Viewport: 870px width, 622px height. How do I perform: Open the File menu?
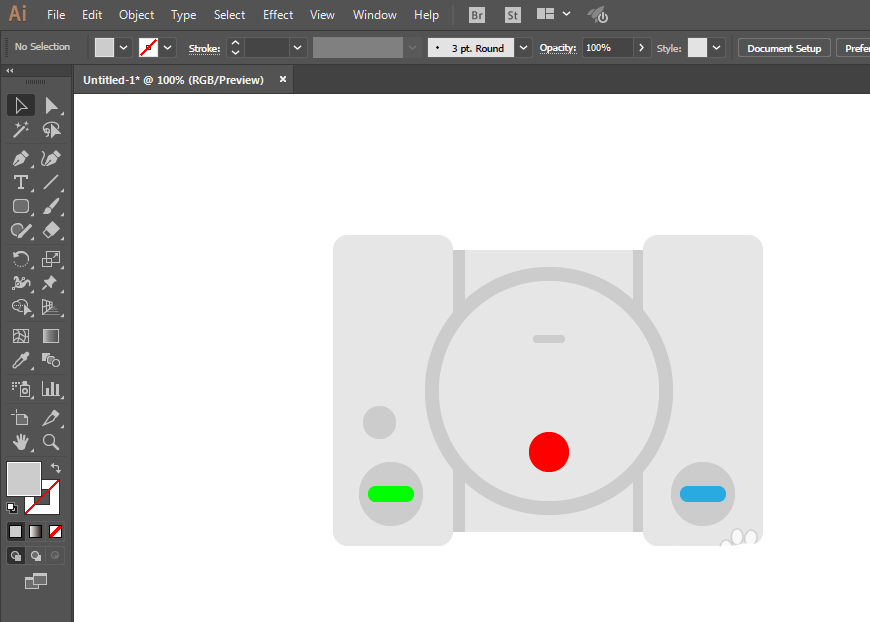click(56, 15)
